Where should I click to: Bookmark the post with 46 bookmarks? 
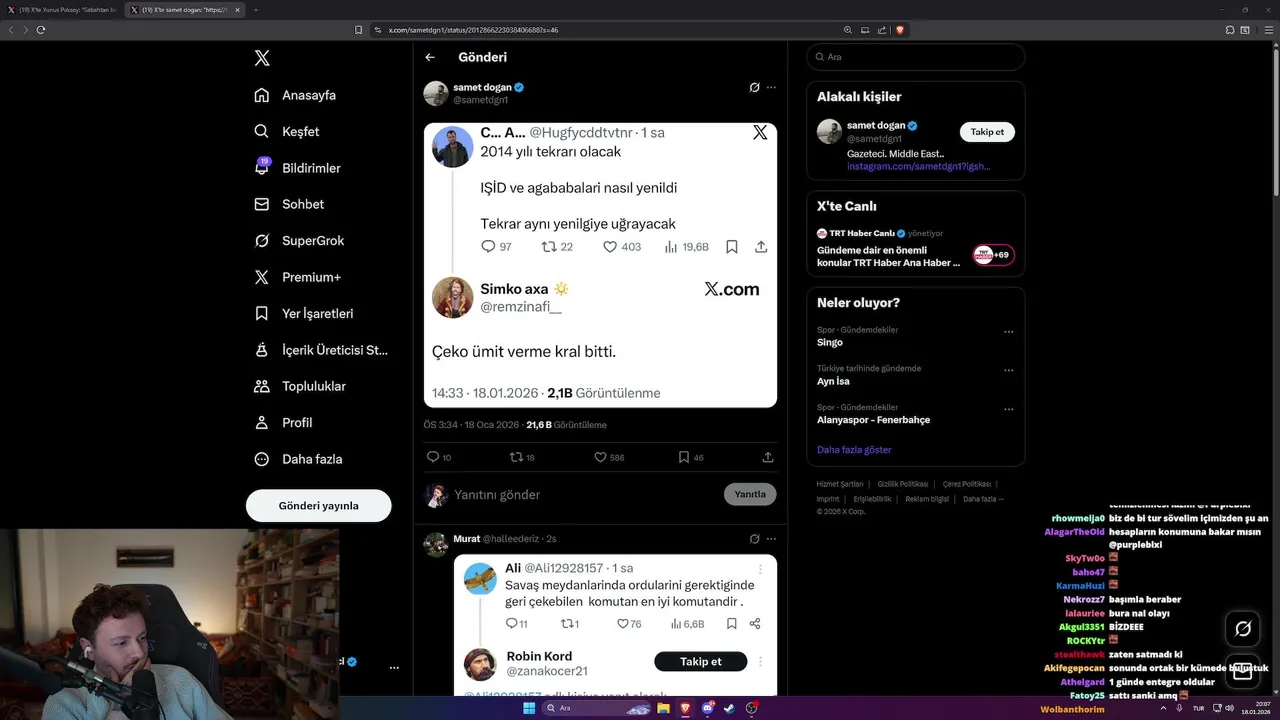tap(691, 457)
